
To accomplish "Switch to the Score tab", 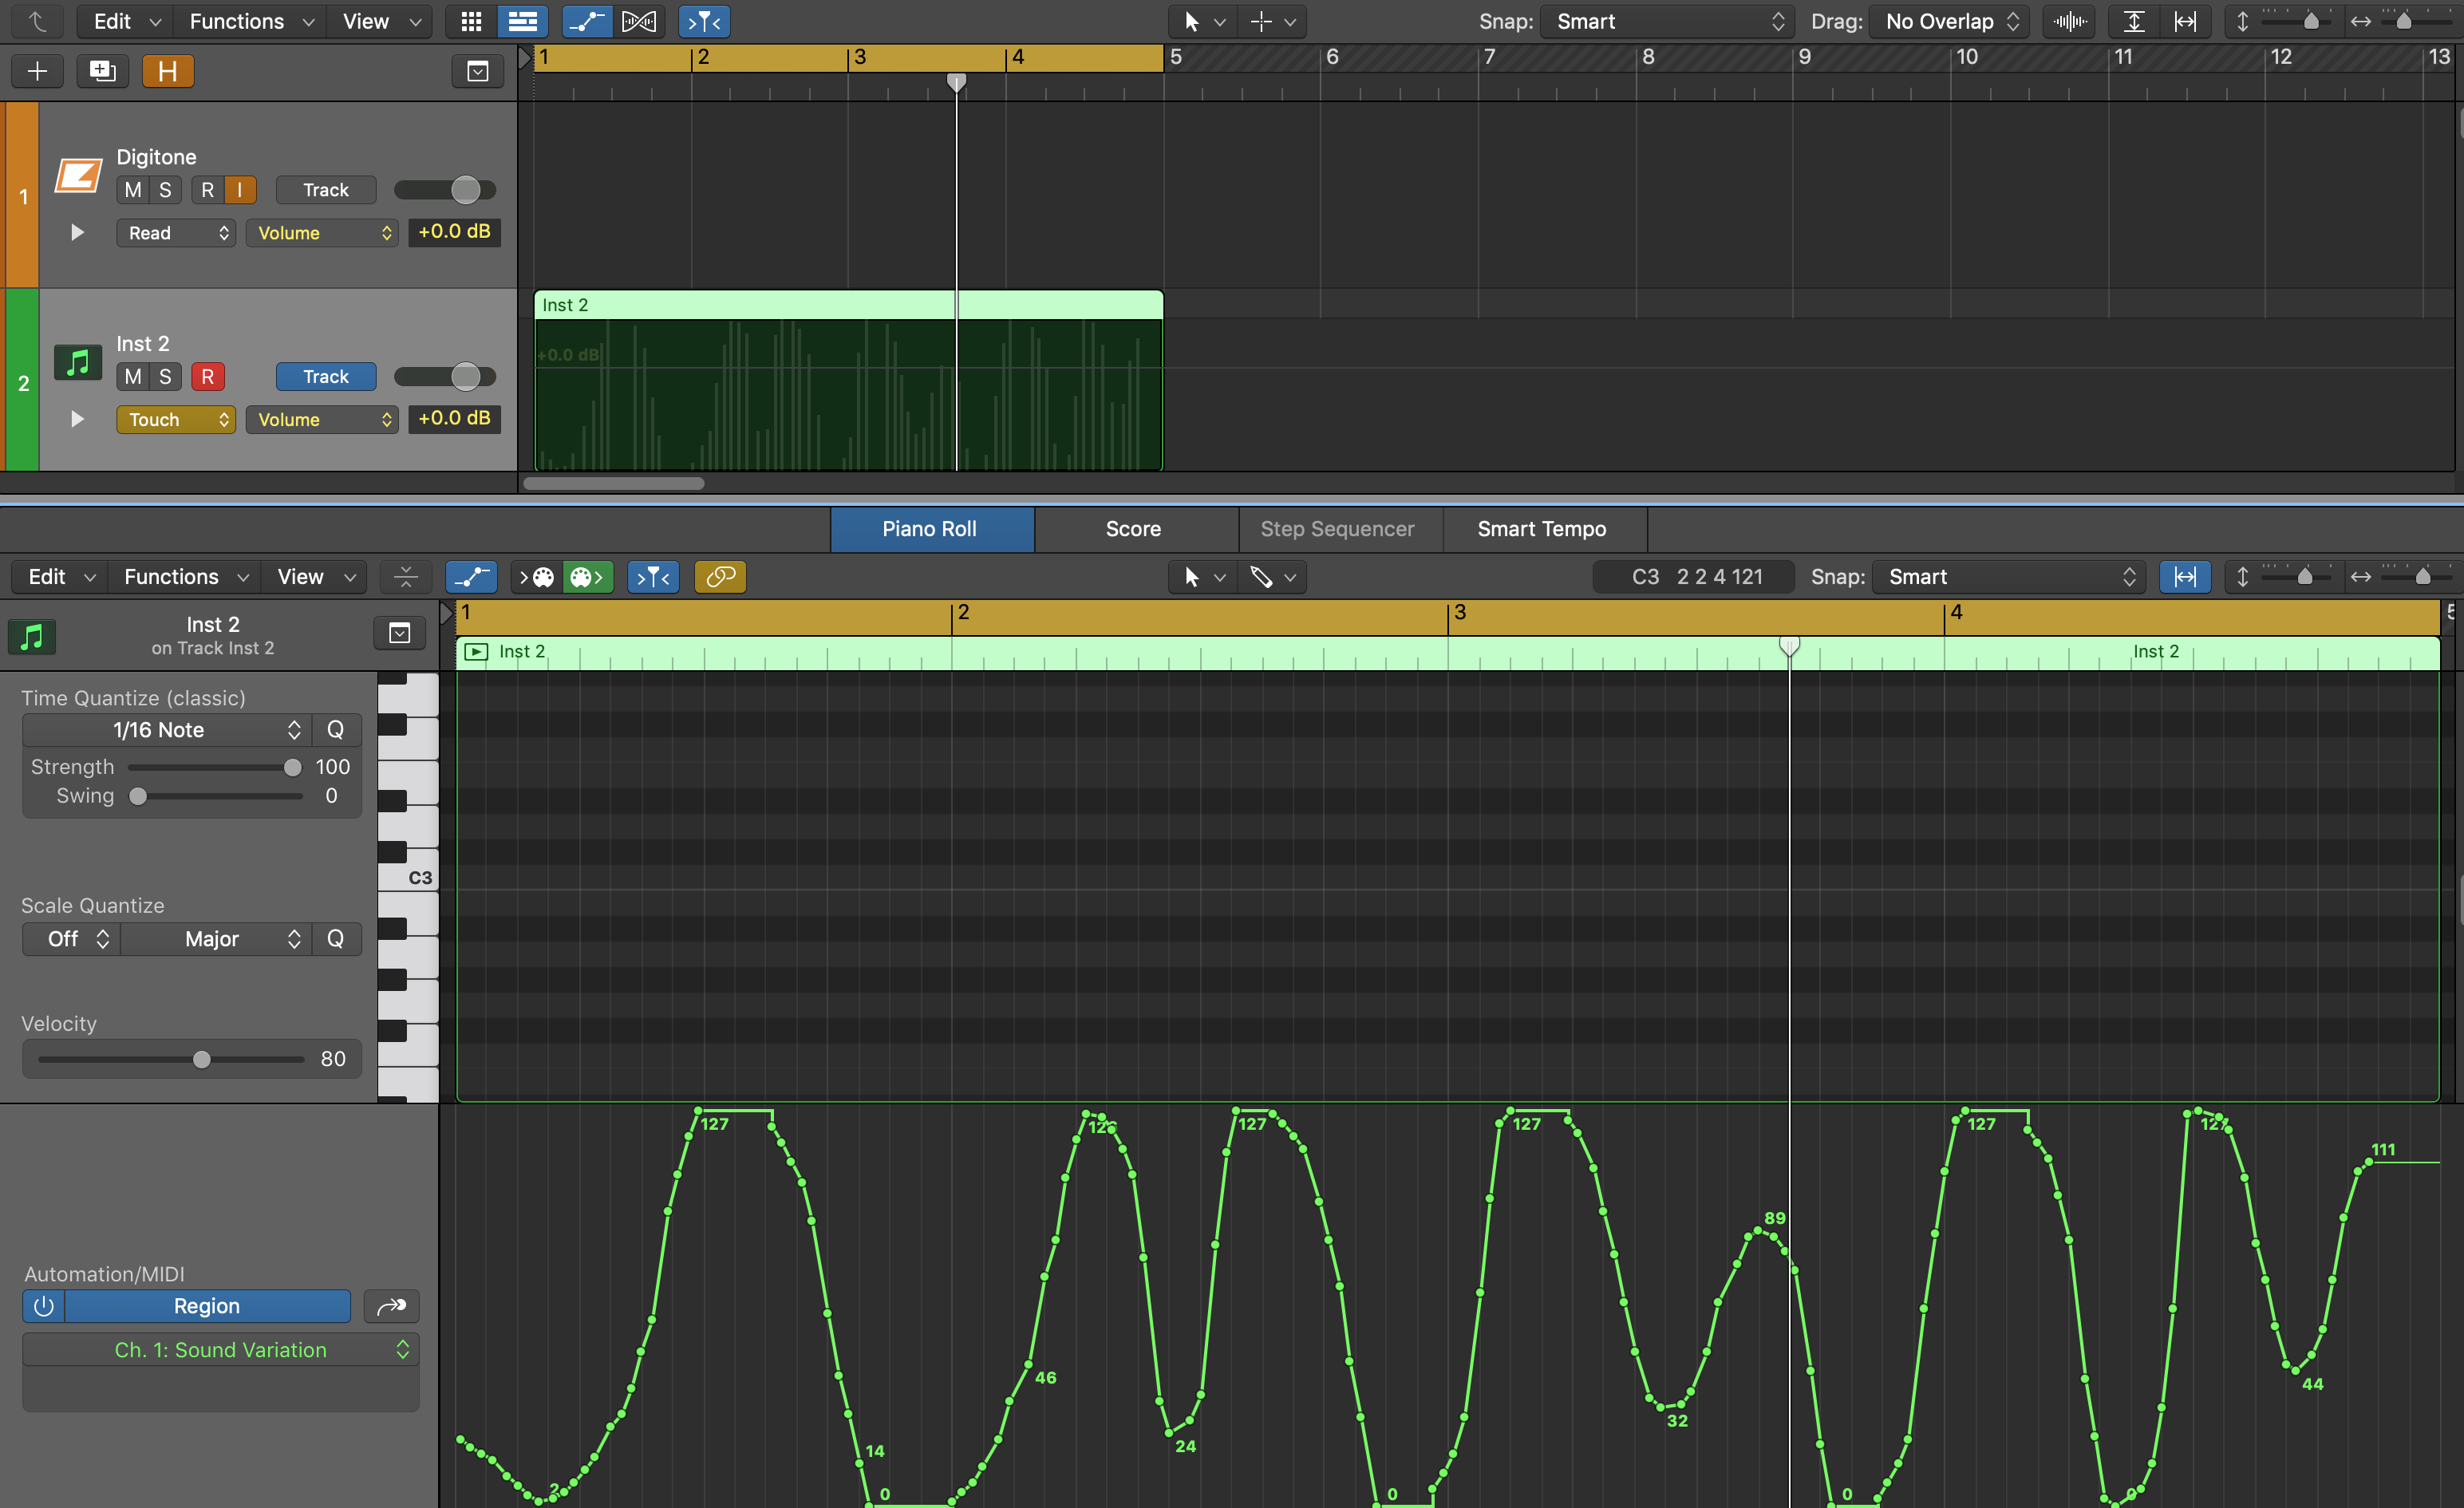I will pos(1133,529).
